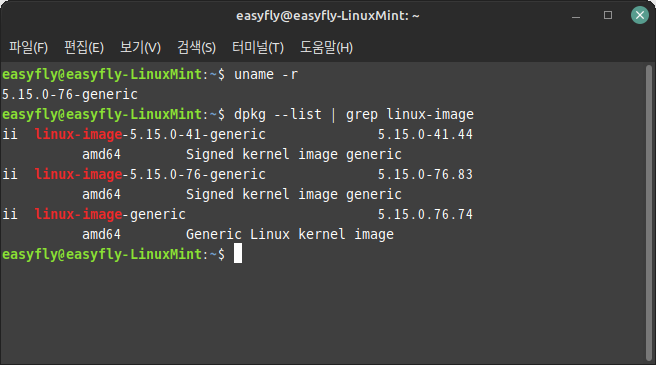Open the 검색(S) menu

coord(196,47)
